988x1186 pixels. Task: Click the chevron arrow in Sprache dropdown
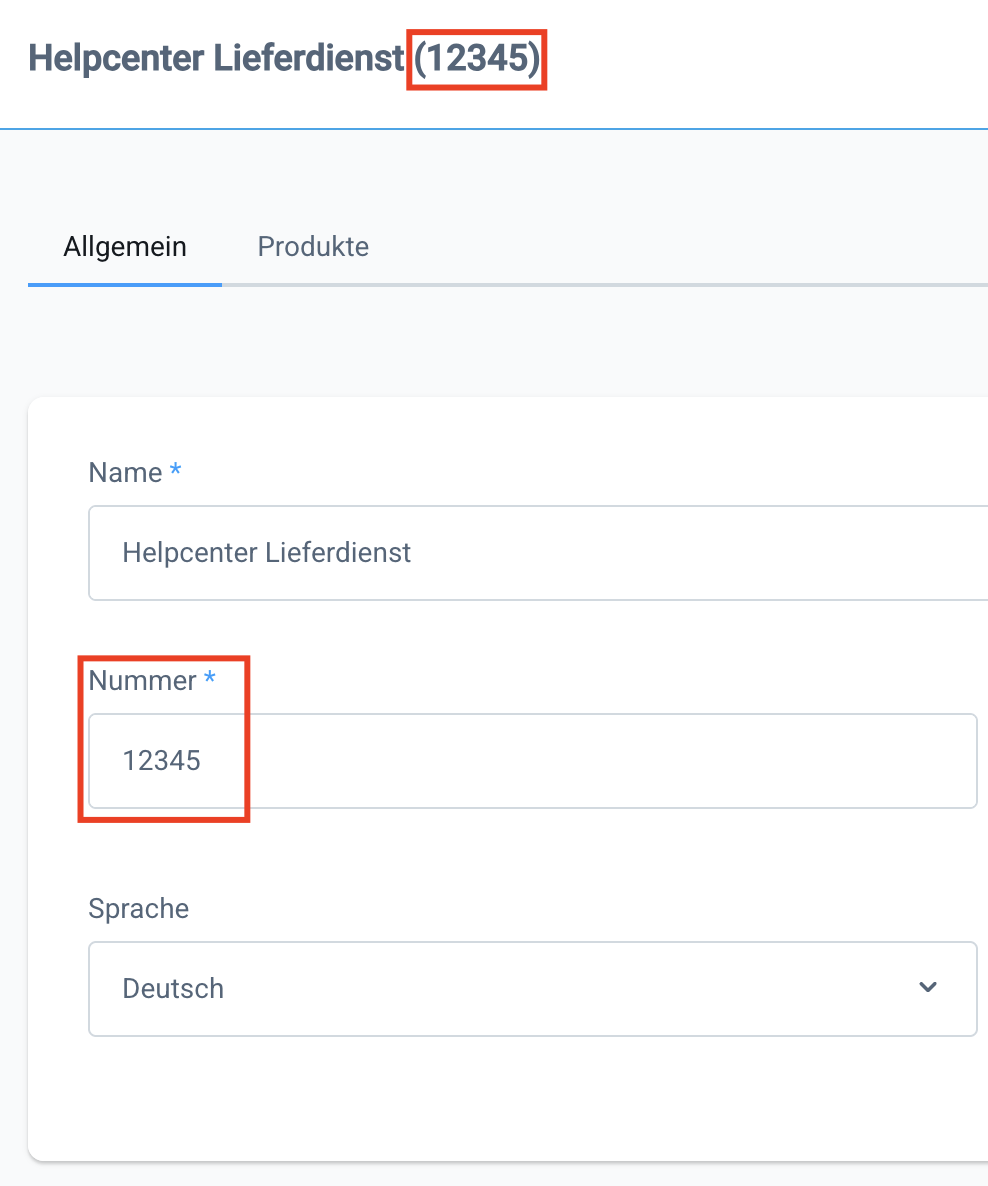(x=928, y=988)
